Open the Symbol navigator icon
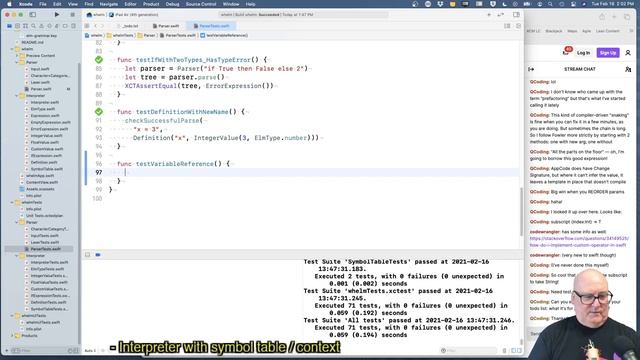Screen dimensions: 640x360 [25, 26]
